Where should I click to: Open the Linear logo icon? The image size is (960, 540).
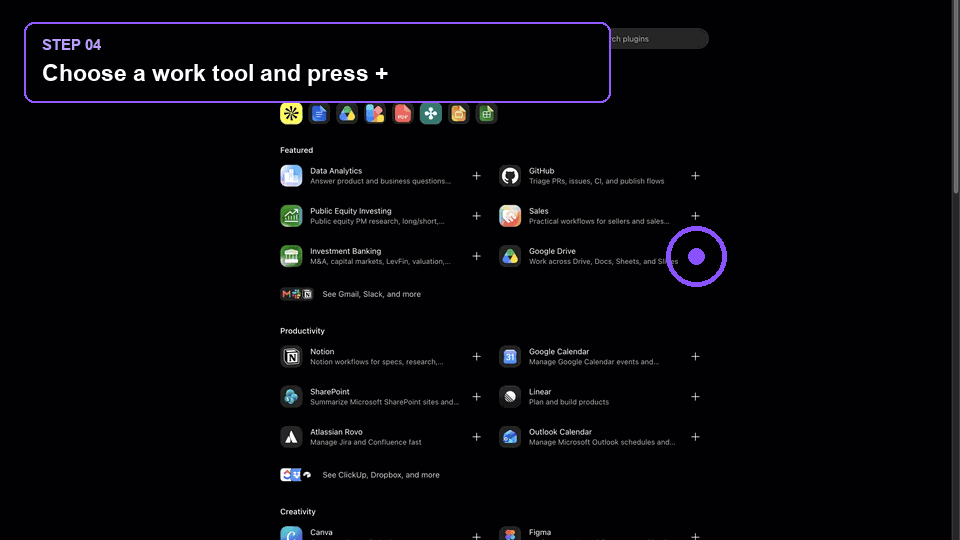click(510, 397)
